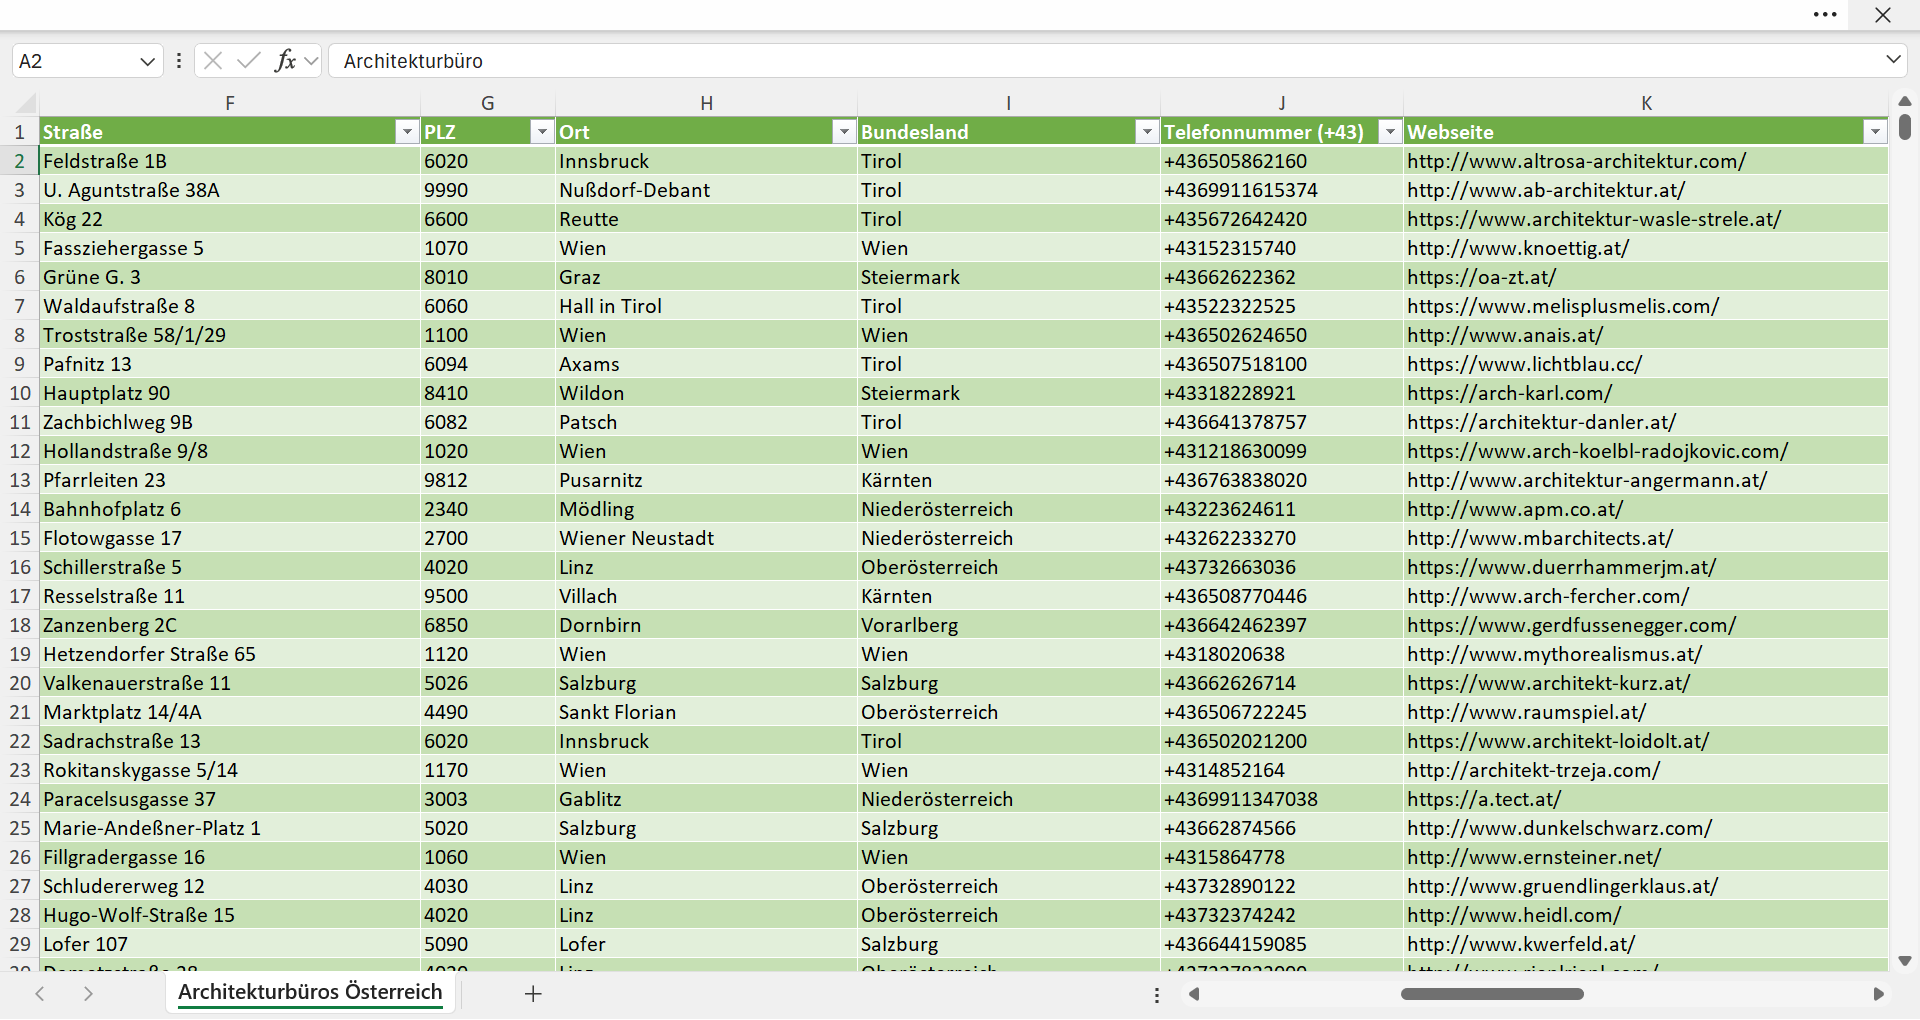Click the scroll left arrow
Screen dimensions: 1920x1020
pyautogui.click(x=1194, y=994)
